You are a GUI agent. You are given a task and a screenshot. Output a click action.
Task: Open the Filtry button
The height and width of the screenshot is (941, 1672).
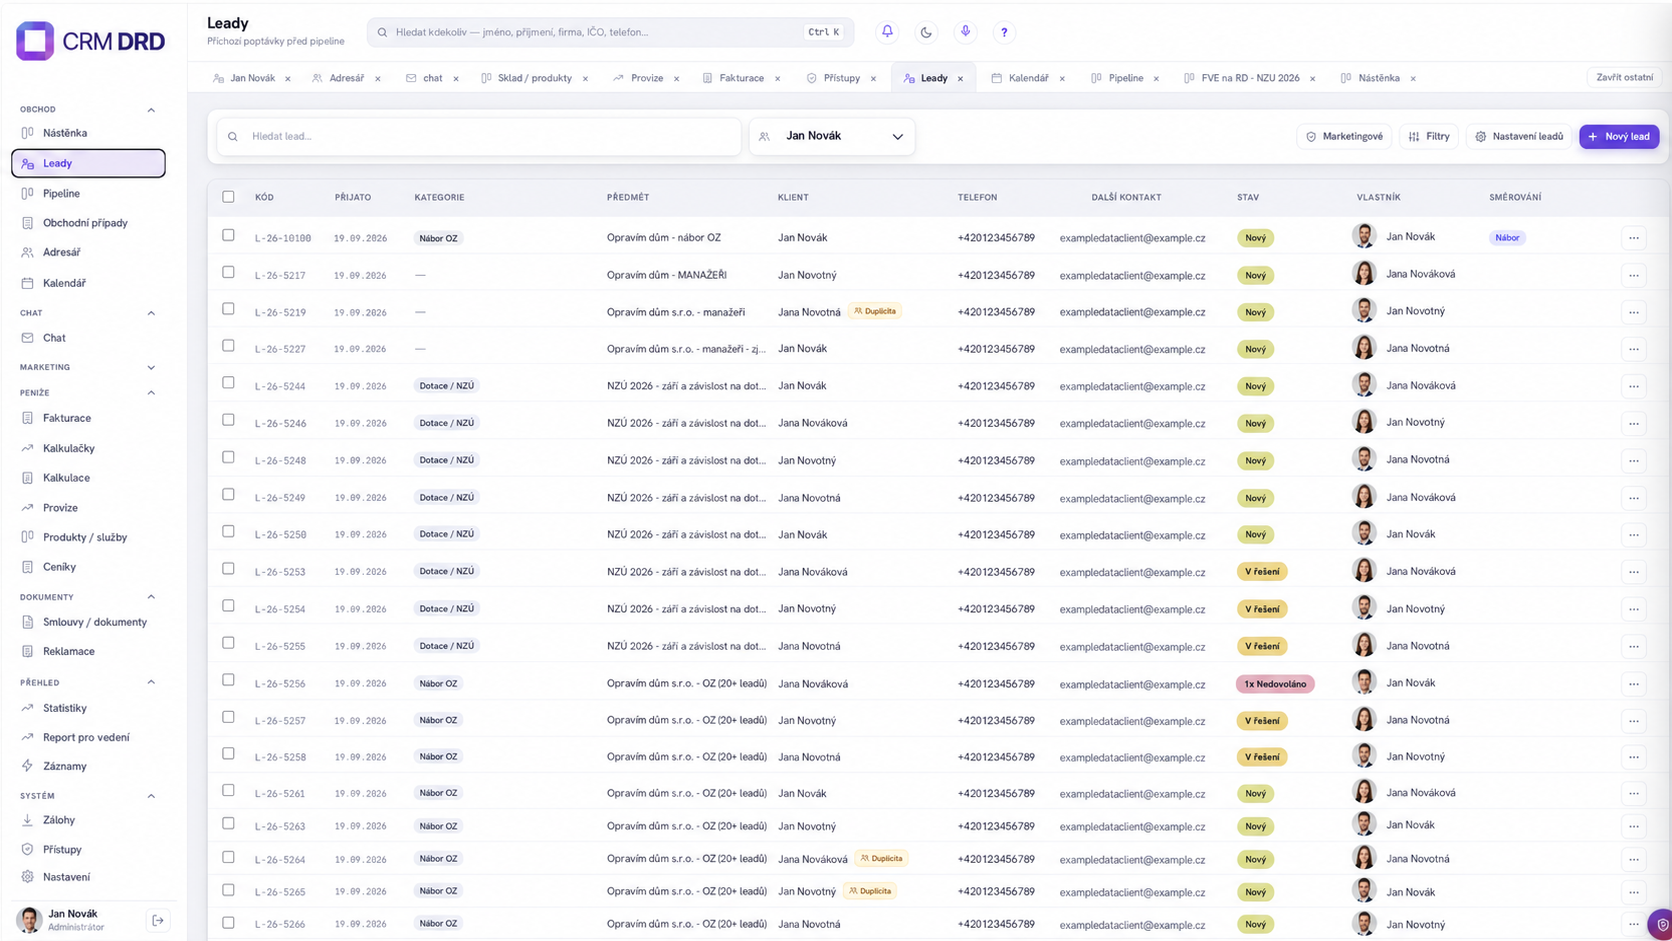1429,136
